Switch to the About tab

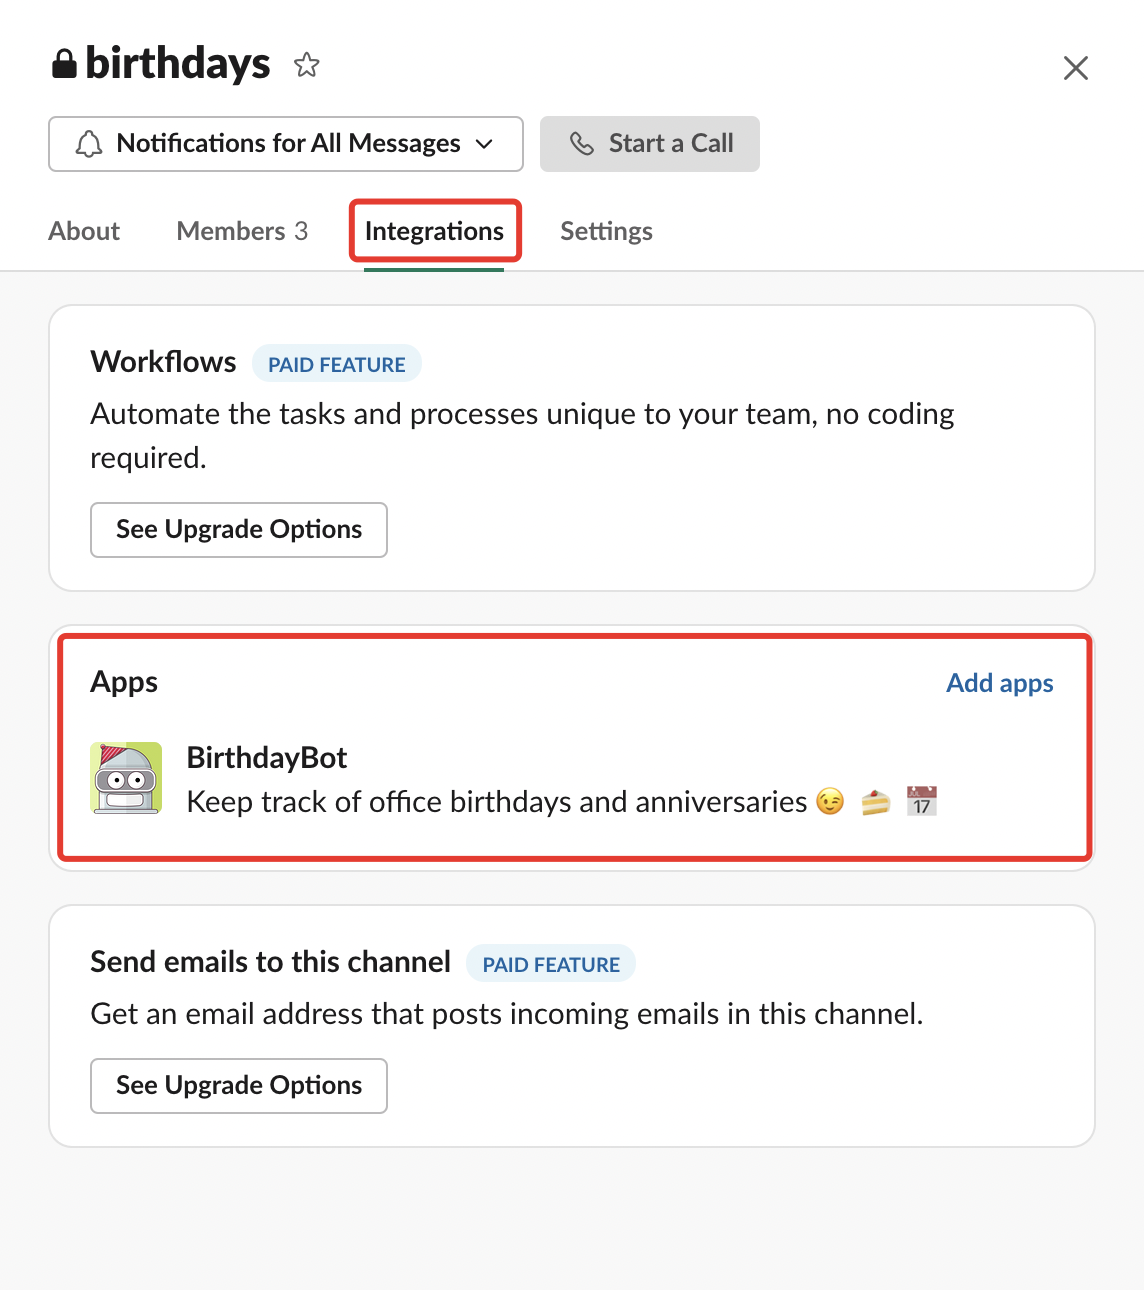pos(84,231)
